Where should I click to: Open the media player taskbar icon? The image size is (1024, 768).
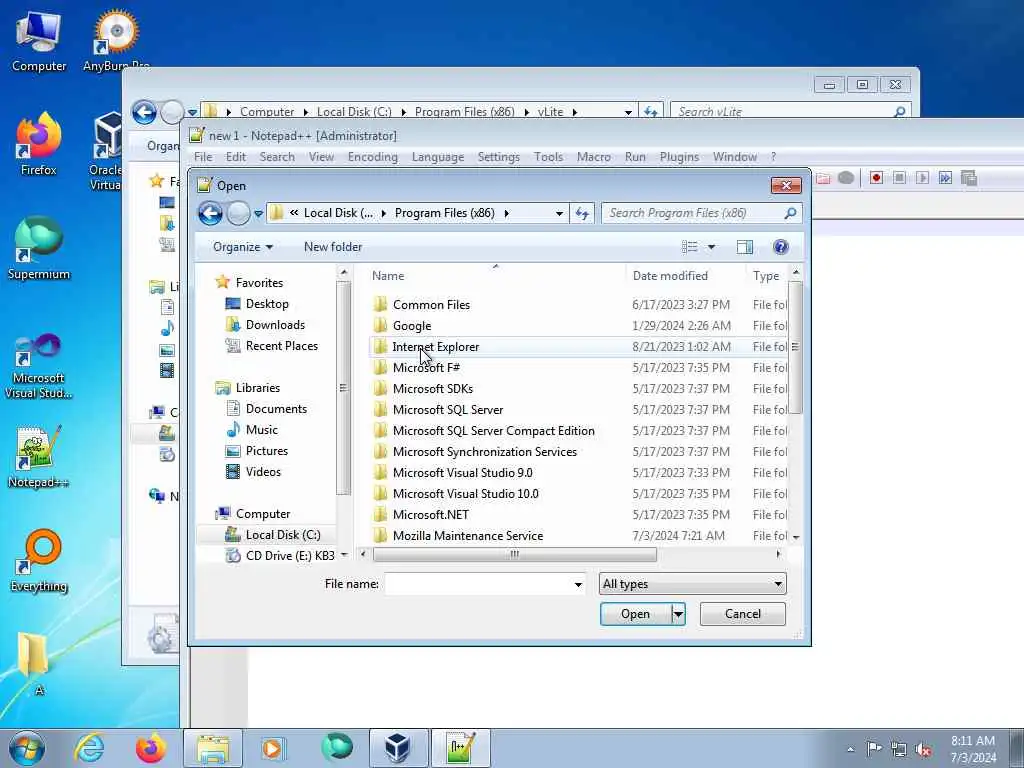tap(272, 748)
